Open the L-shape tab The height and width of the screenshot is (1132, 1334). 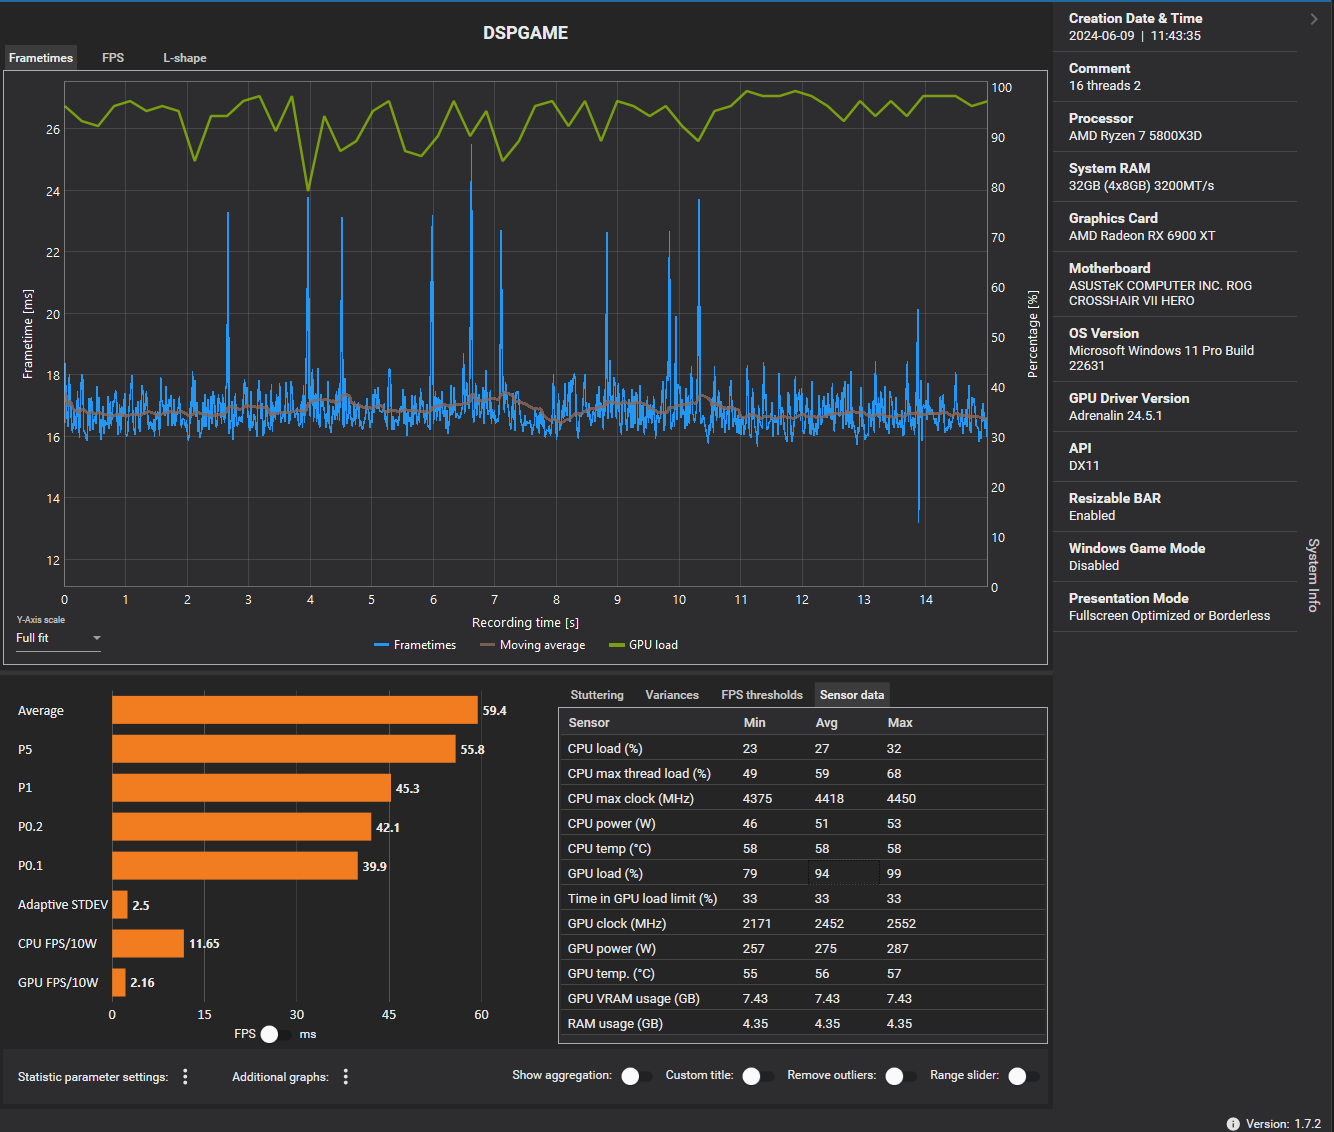(x=185, y=58)
